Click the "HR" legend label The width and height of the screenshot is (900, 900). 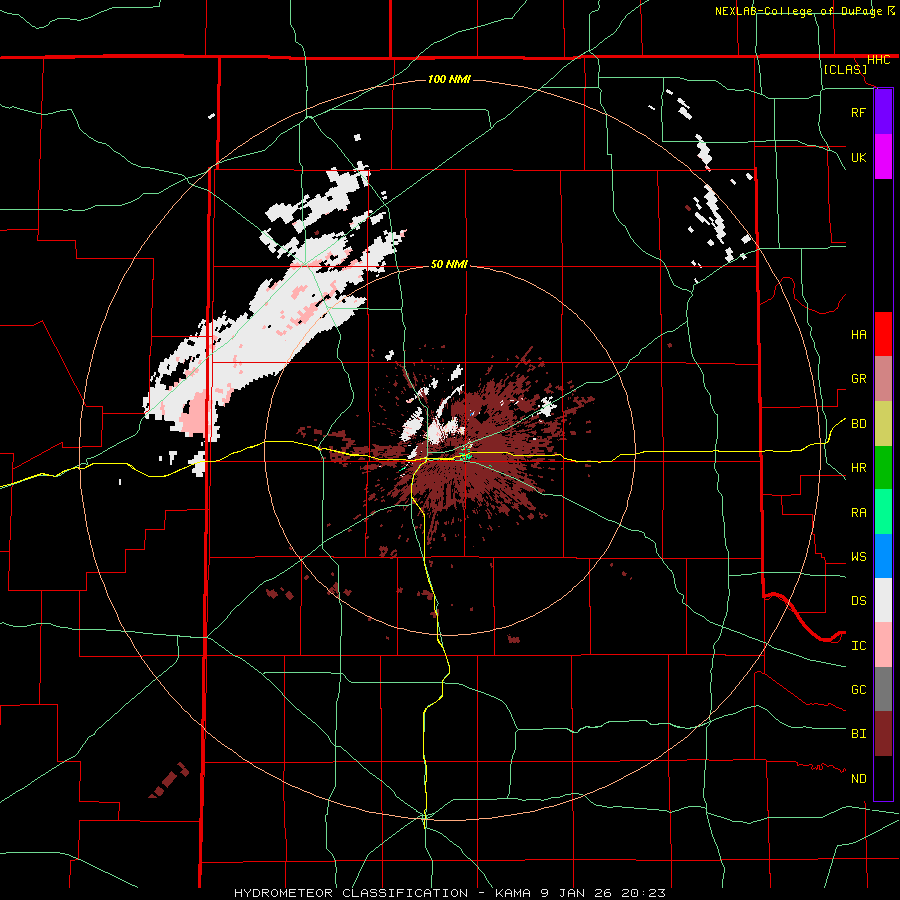tap(858, 468)
